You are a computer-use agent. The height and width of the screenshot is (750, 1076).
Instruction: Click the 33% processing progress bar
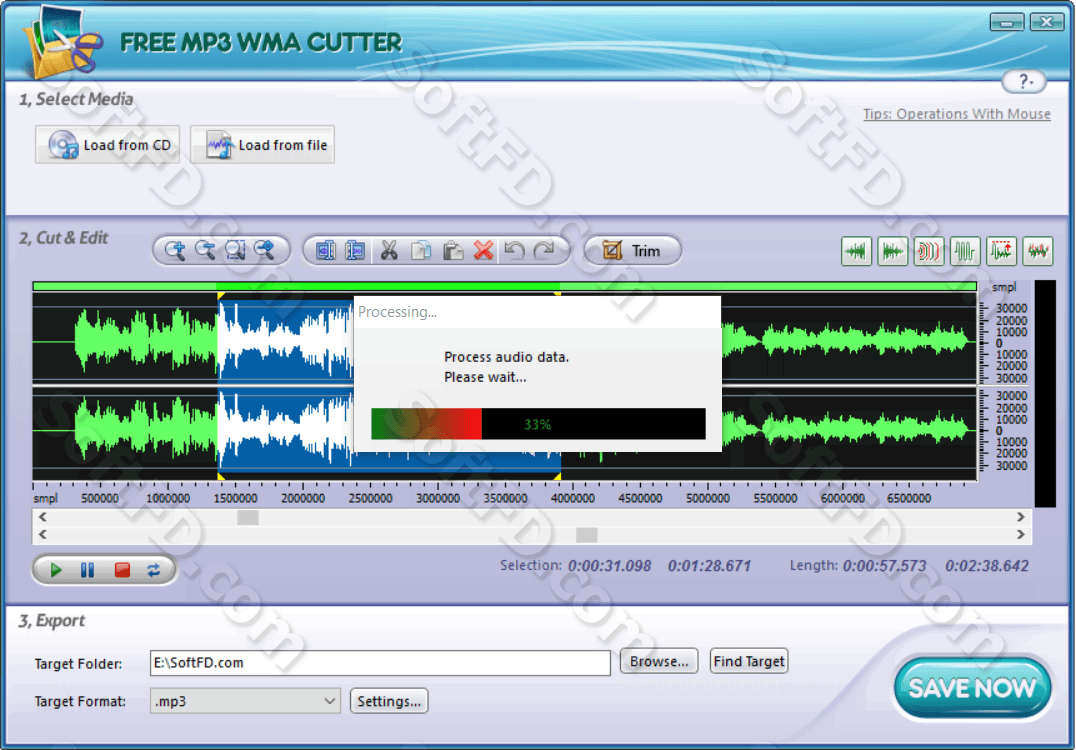(538, 424)
